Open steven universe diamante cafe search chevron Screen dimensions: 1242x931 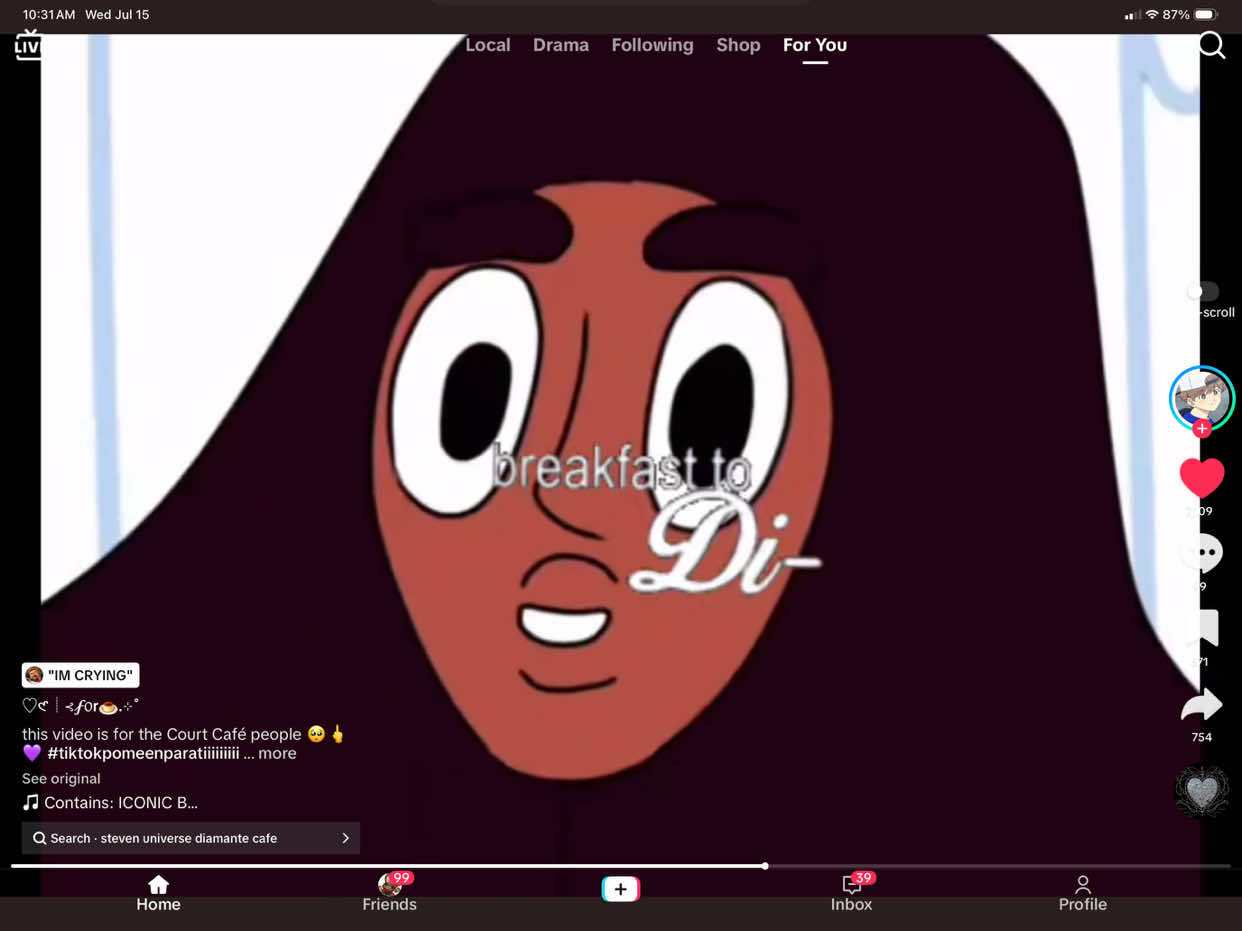(346, 838)
